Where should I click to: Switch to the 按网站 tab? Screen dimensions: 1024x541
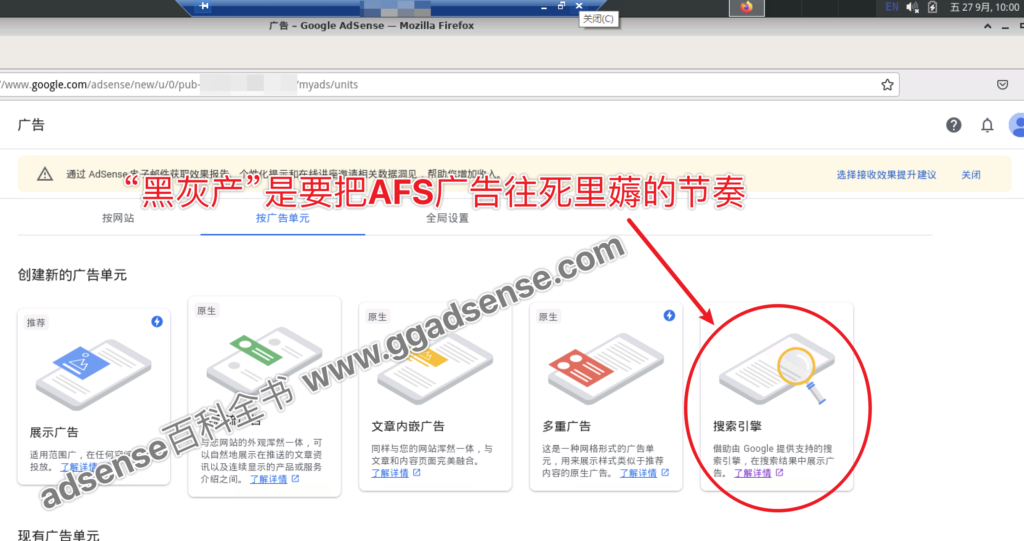tap(118, 218)
